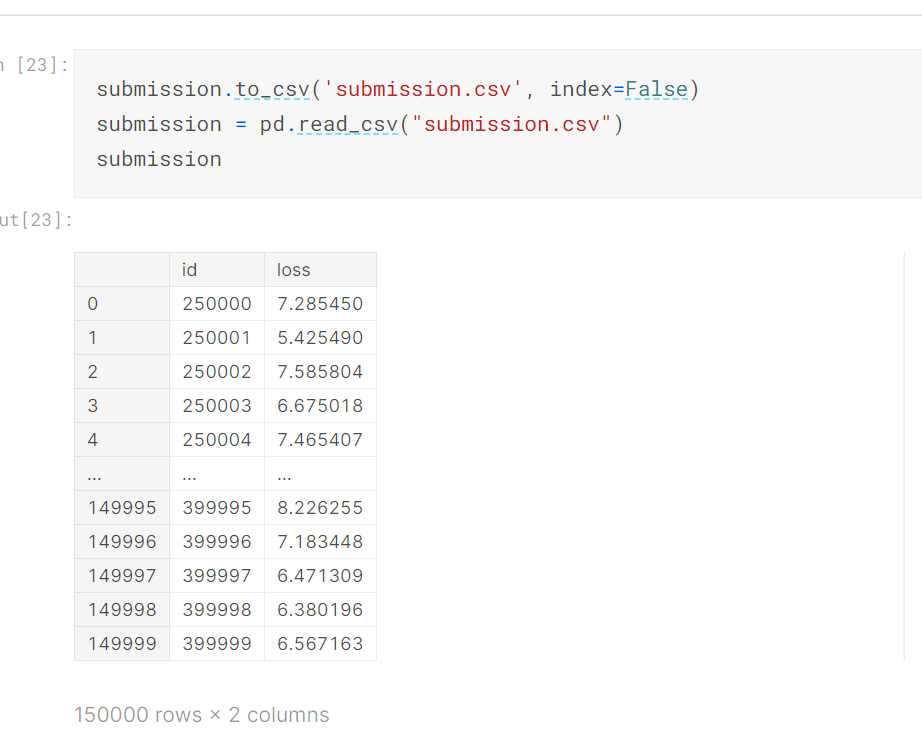Viewport: 922px width, 736px height.
Task: Click the row index 0 label
Action: click(x=92, y=303)
